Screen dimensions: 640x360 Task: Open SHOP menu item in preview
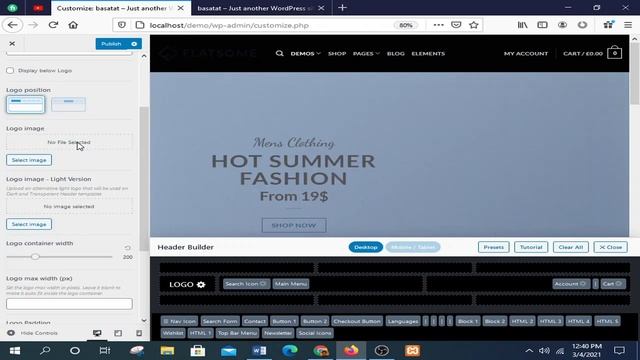337,53
